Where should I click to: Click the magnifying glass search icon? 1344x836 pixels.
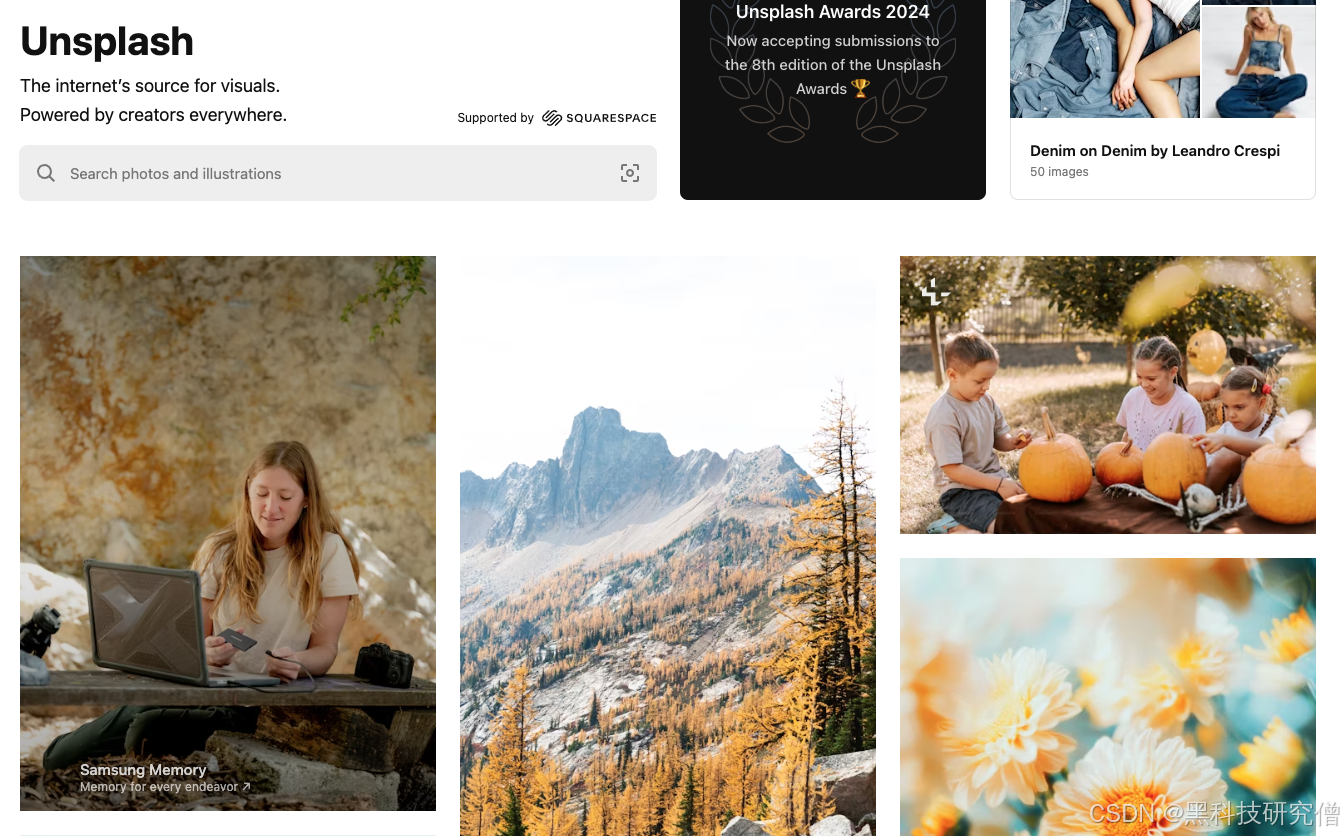[46, 173]
